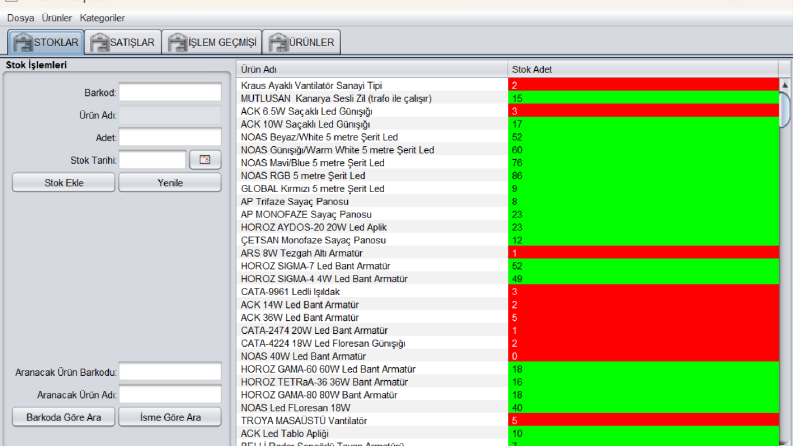This screenshot has width=793, height=446.
Task: Select row AP MONOFAZE Sayaç Panosu
Action: point(508,214)
